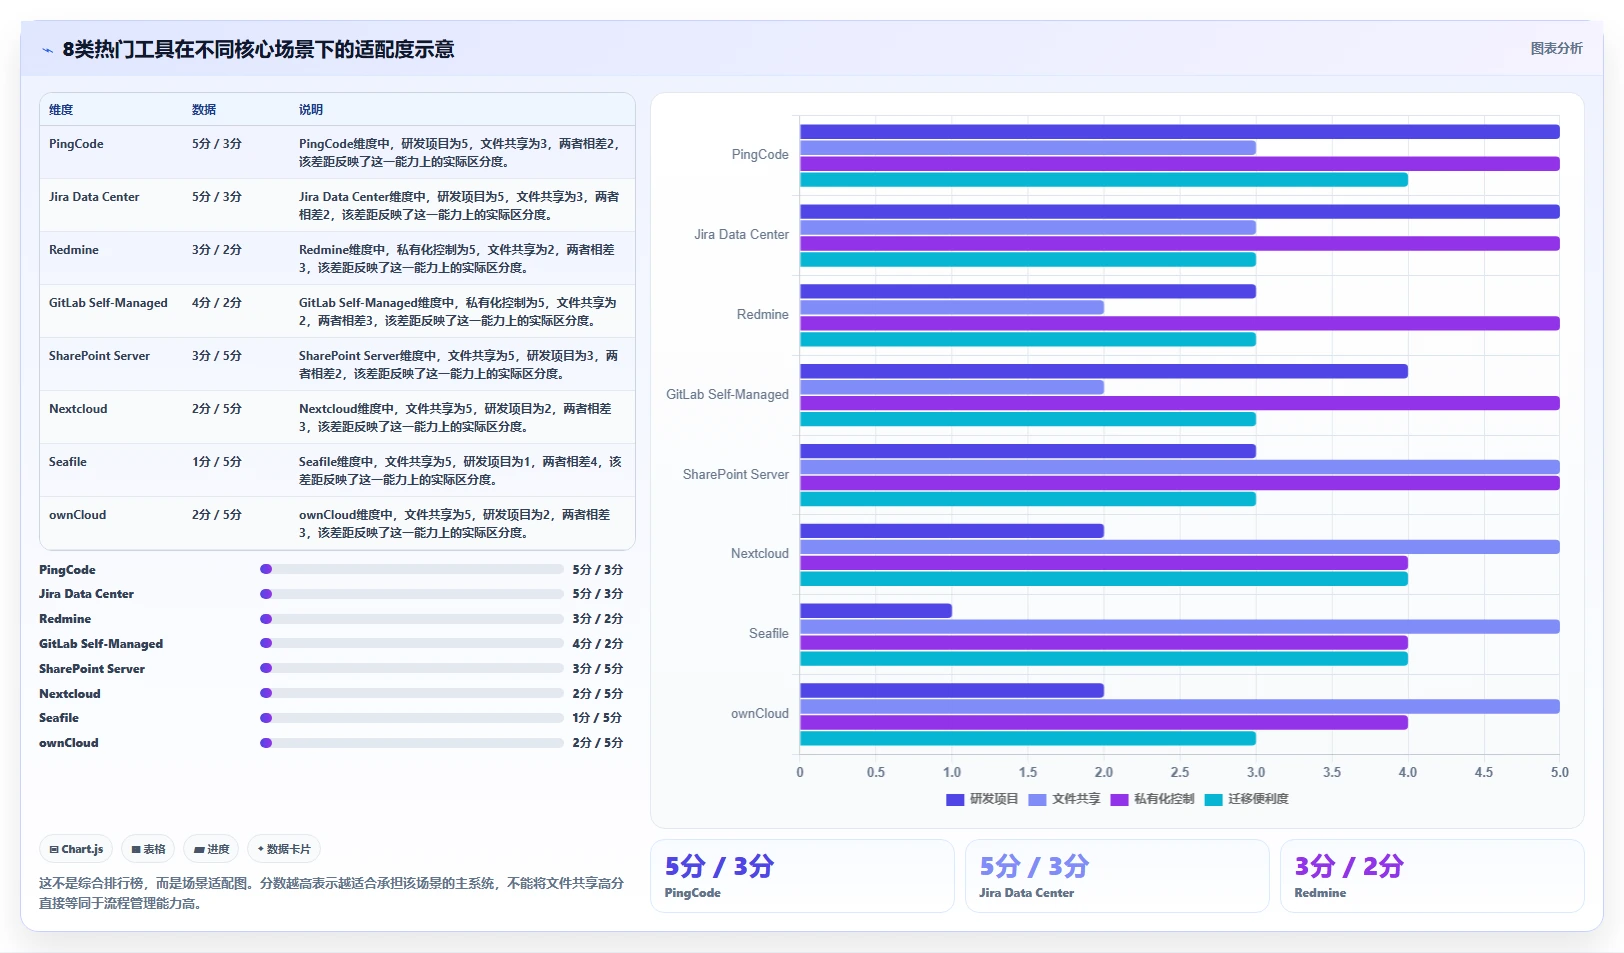Click the 表格 chip

point(148,849)
